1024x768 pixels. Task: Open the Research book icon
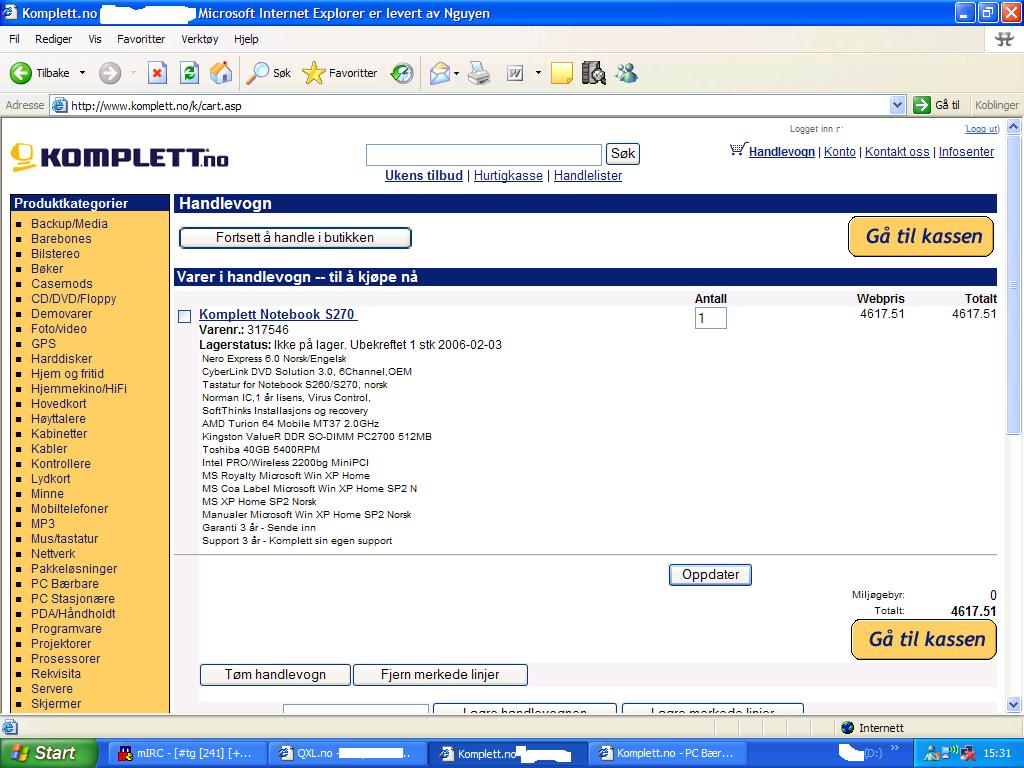click(x=593, y=73)
